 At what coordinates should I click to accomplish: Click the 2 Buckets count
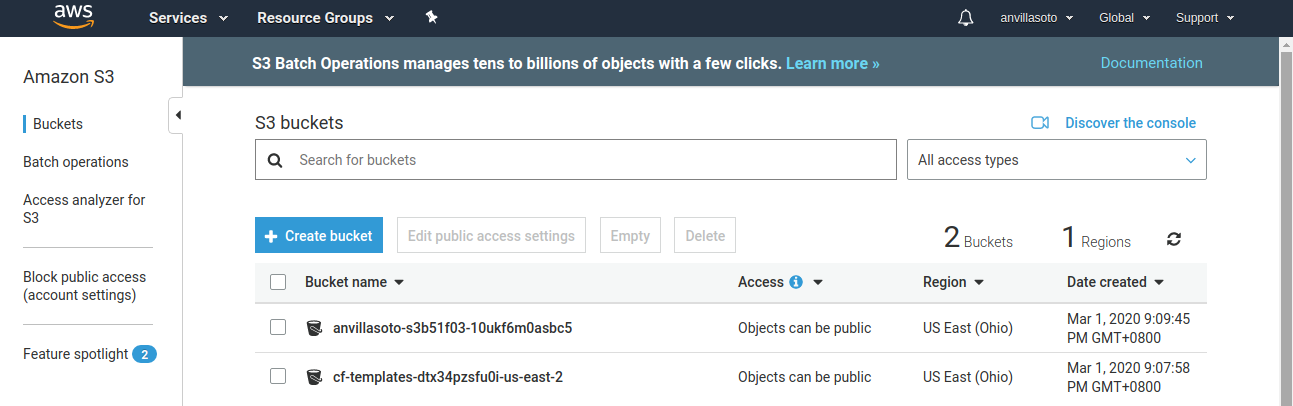(x=978, y=238)
